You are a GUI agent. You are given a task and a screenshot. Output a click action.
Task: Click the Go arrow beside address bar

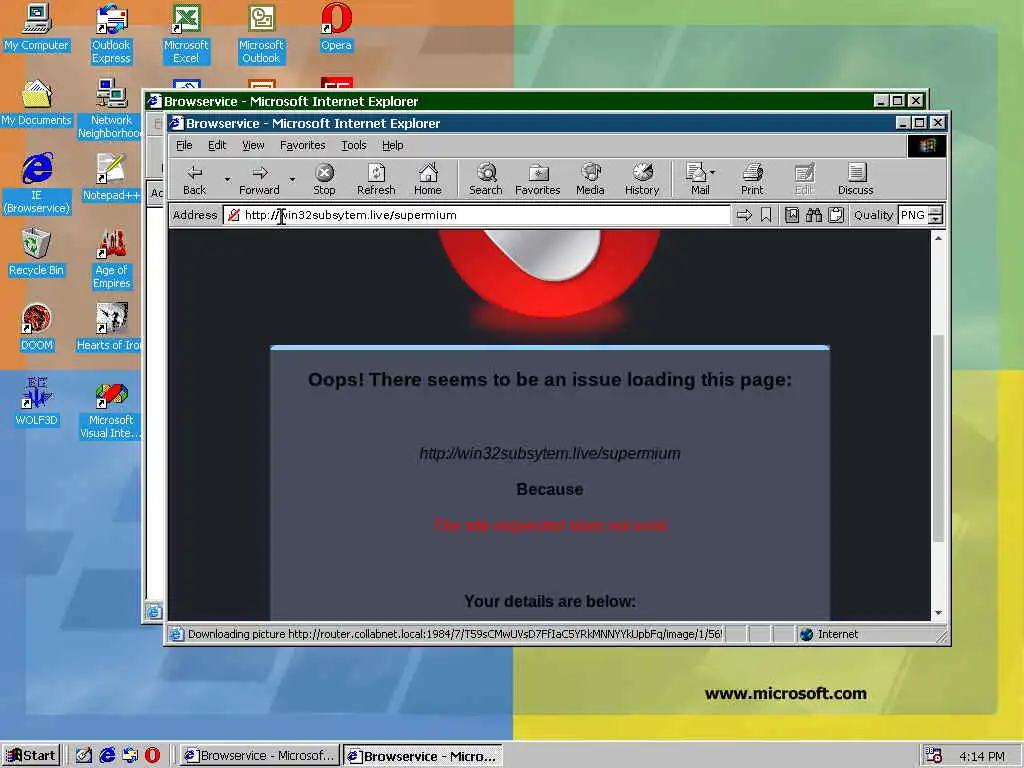tap(744, 215)
